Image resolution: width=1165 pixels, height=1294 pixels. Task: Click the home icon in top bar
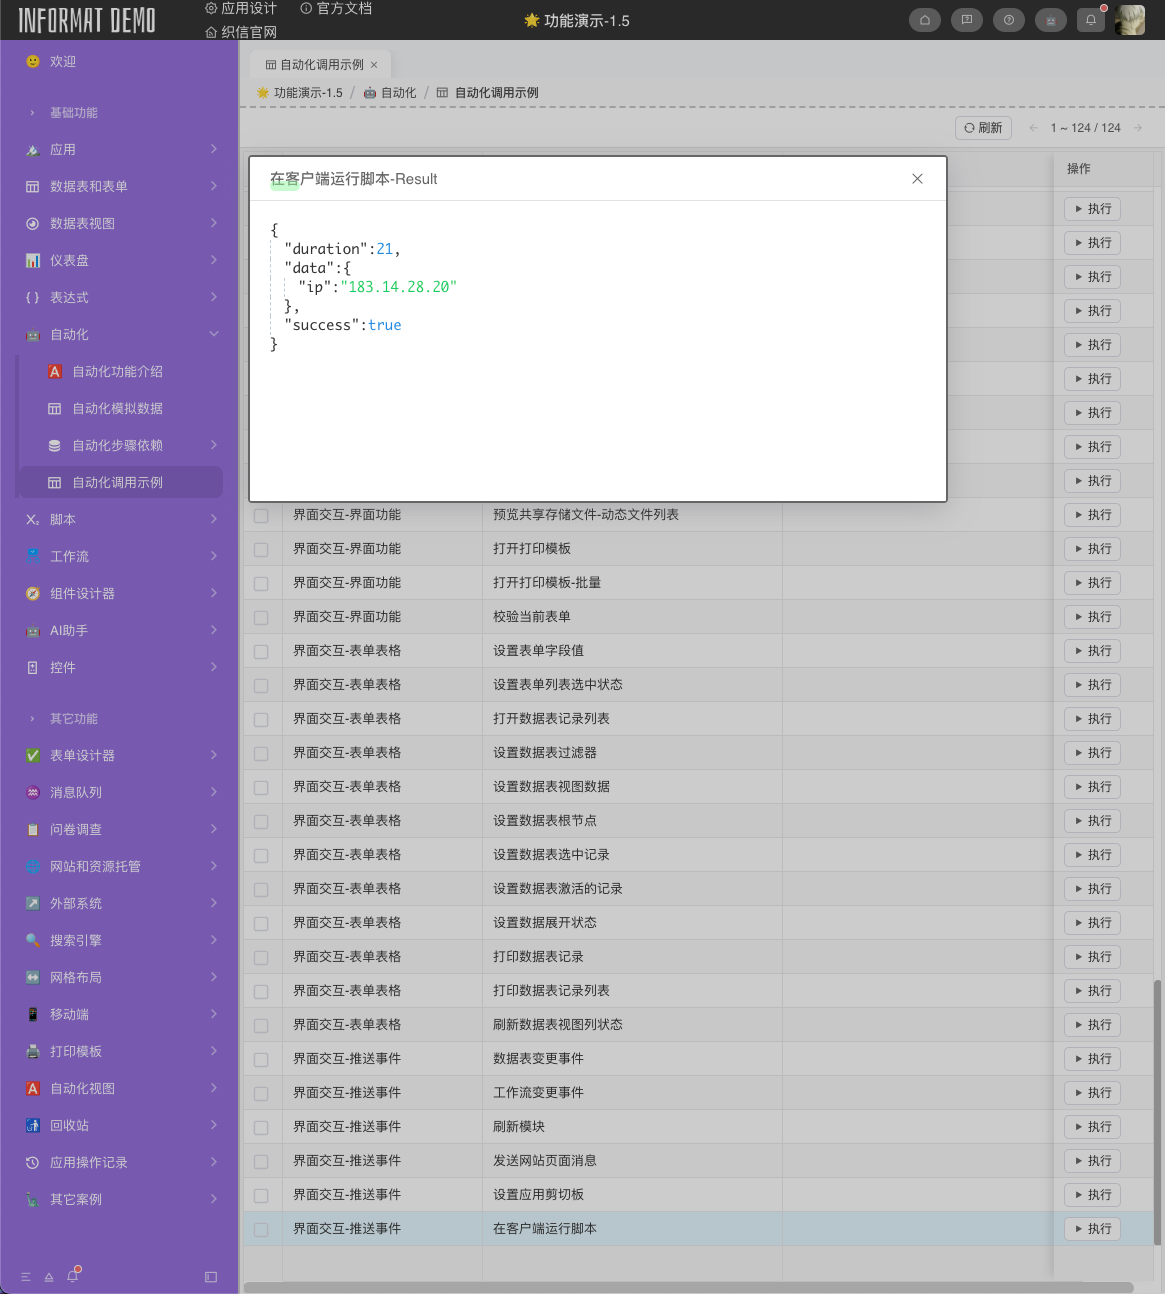(x=924, y=20)
